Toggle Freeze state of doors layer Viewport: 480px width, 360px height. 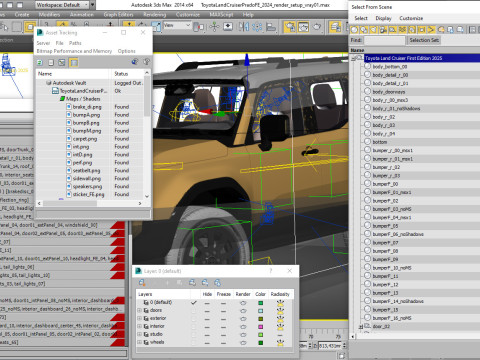(223, 311)
